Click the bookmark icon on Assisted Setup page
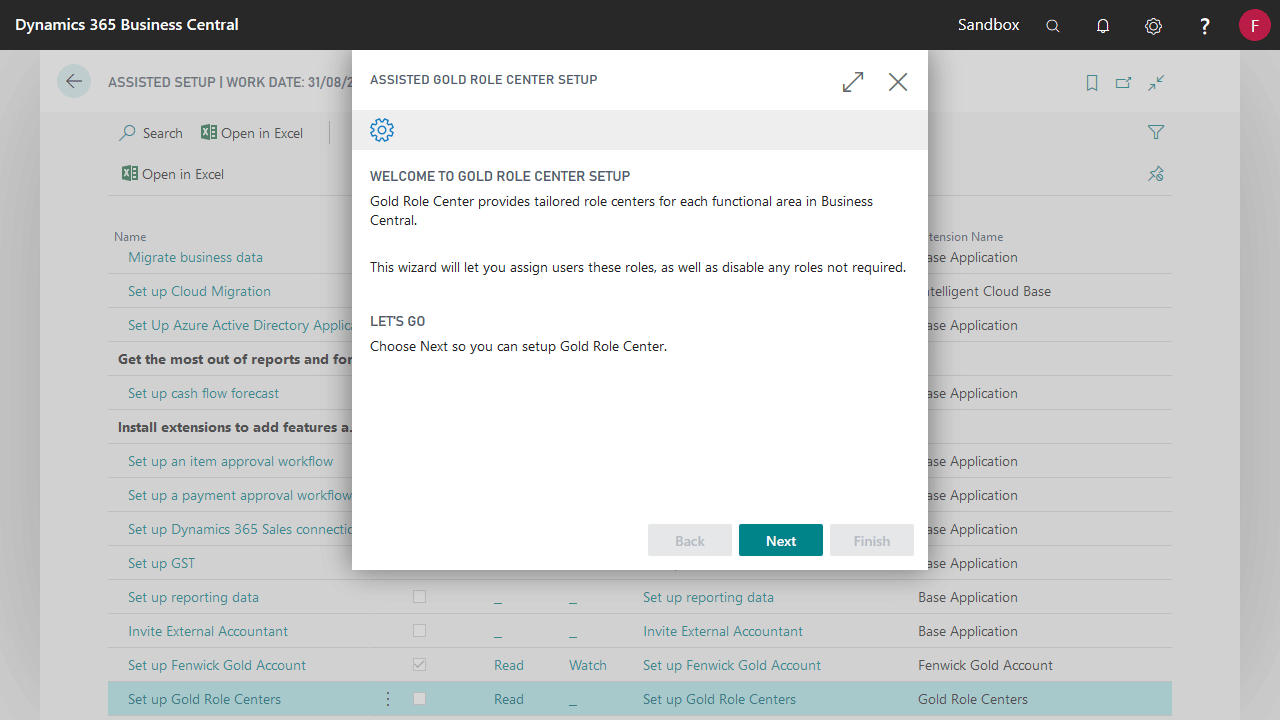The width and height of the screenshot is (1280, 720). pyautogui.click(x=1092, y=83)
